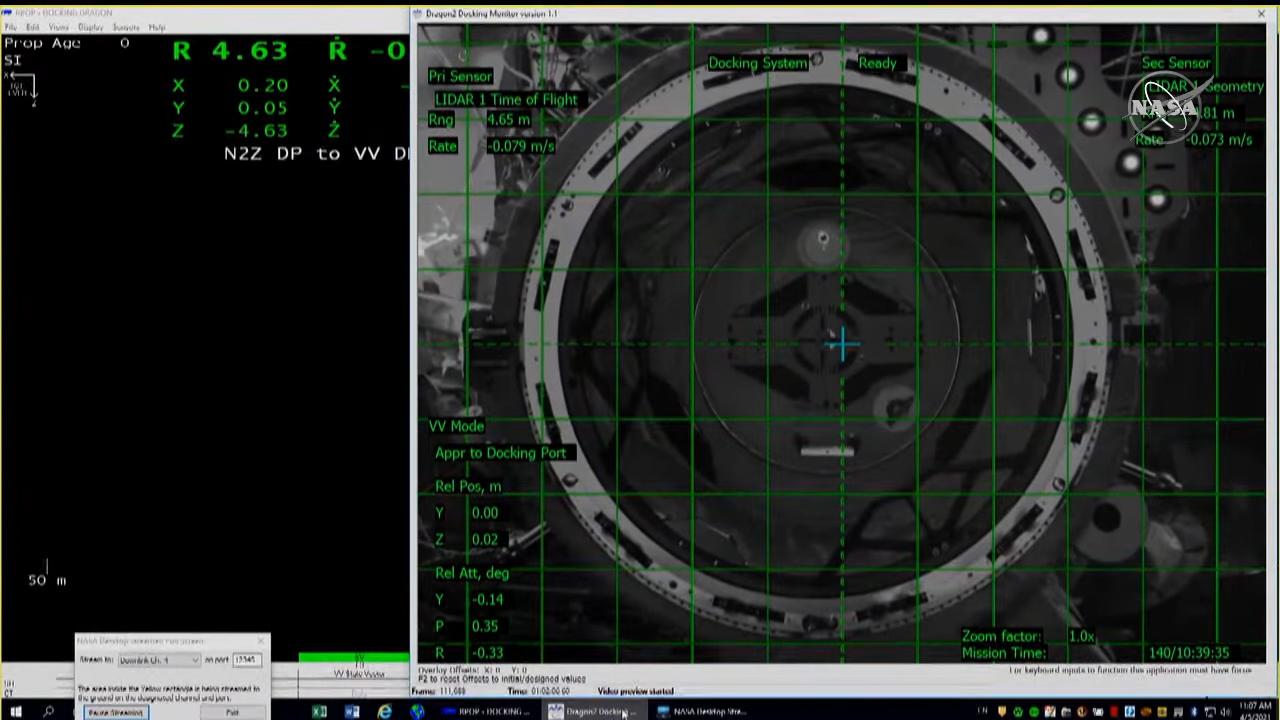Open Internet Explorer from the taskbar
Image resolution: width=1280 pixels, height=720 pixels.
tap(385, 712)
